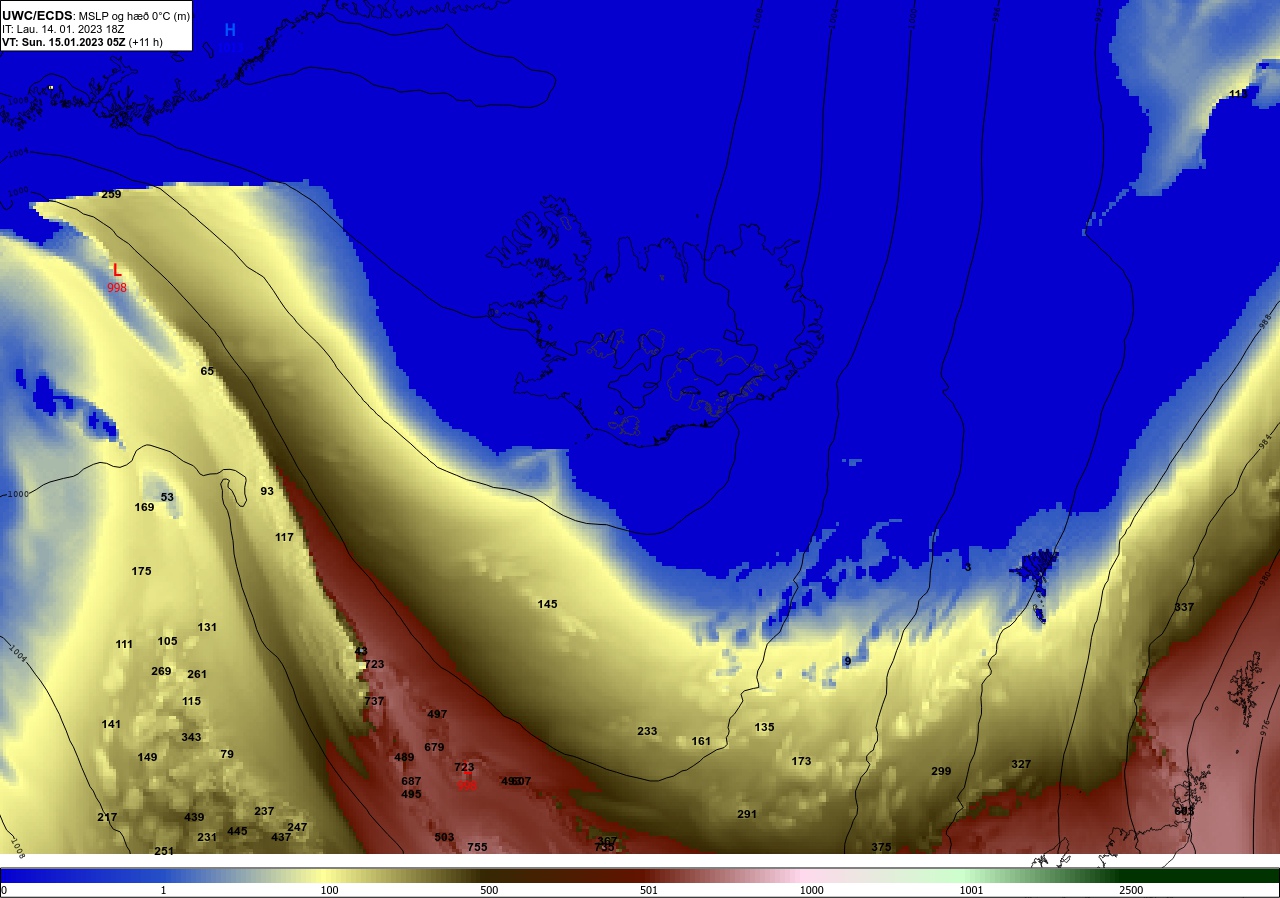Image resolution: width=1280 pixels, height=898 pixels.
Task: Click the freezing-level value 259
Action: coord(111,194)
